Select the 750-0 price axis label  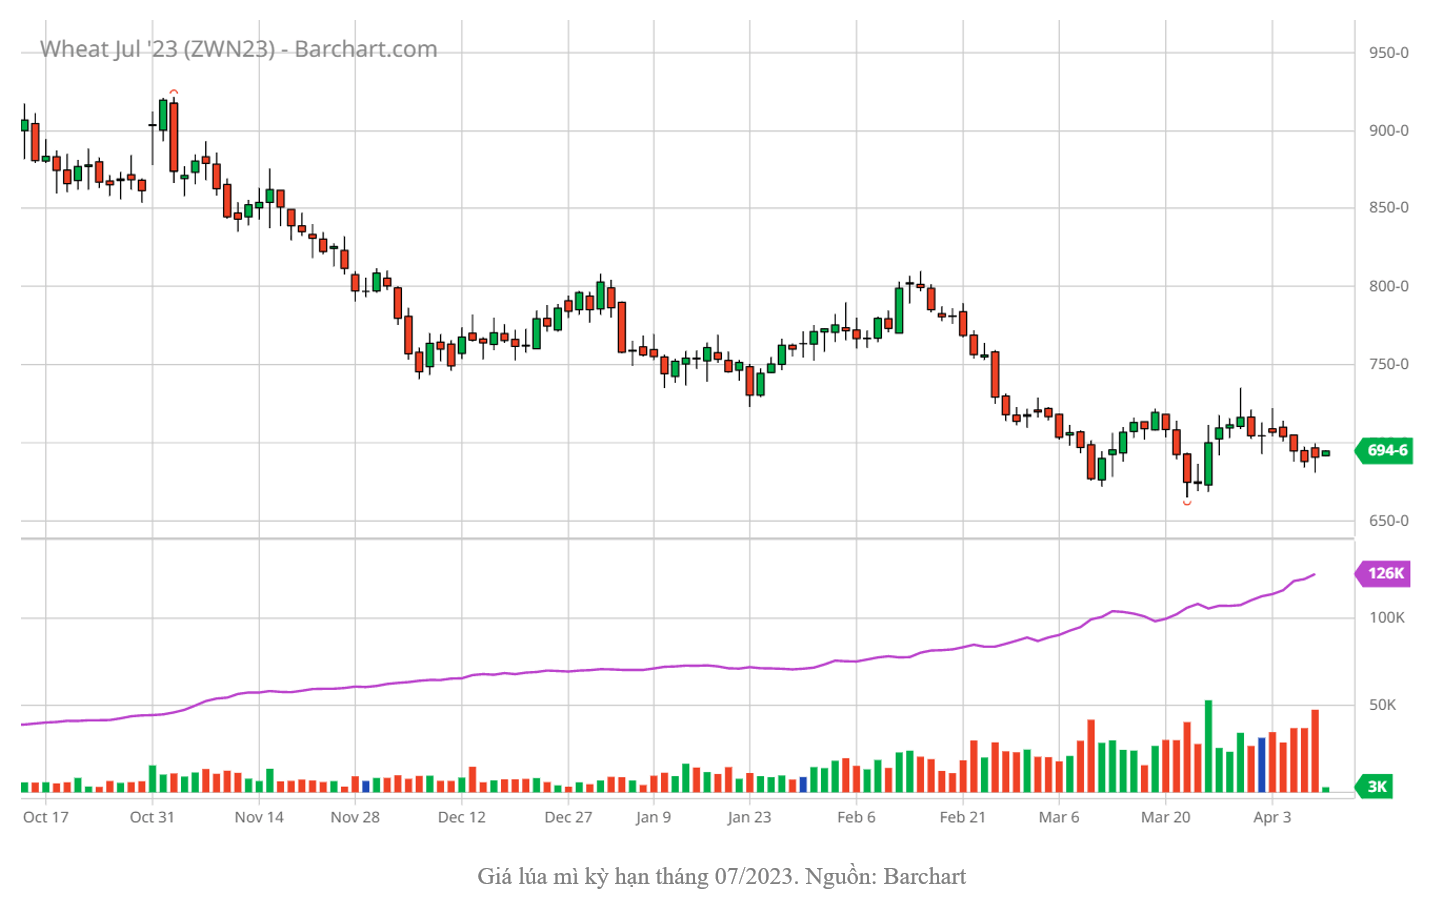(1389, 364)
